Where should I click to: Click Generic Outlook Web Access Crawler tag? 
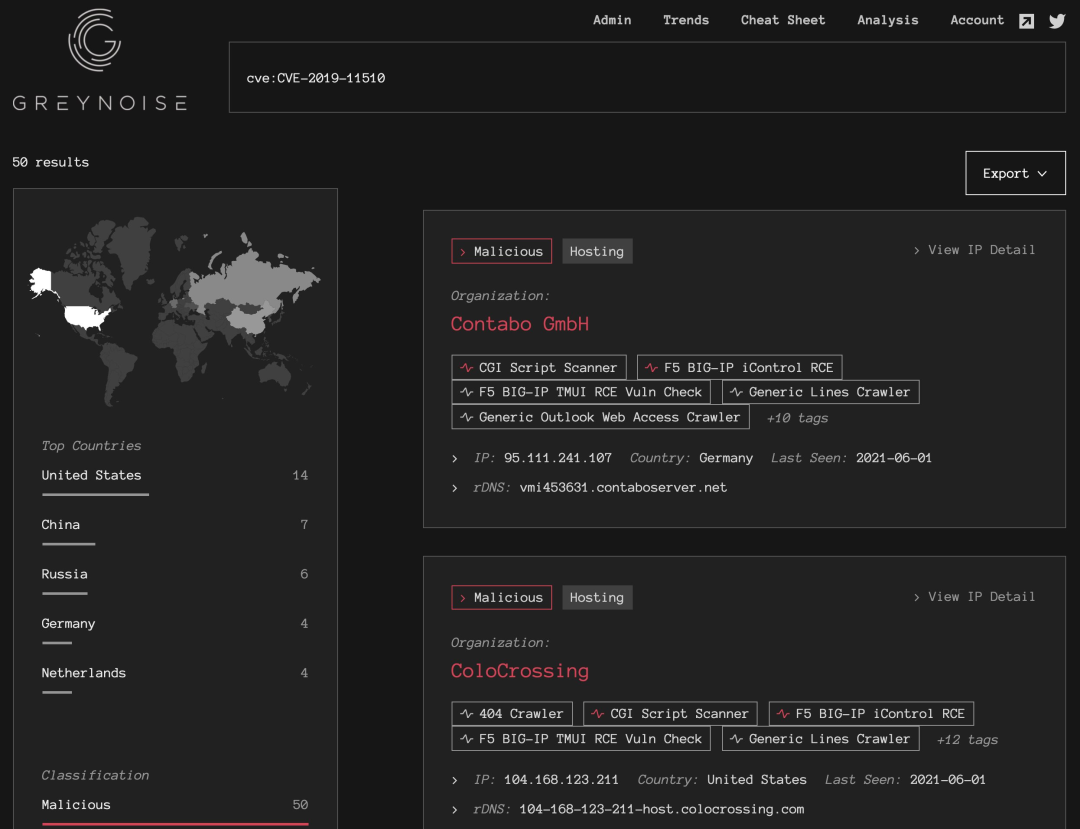600,417
